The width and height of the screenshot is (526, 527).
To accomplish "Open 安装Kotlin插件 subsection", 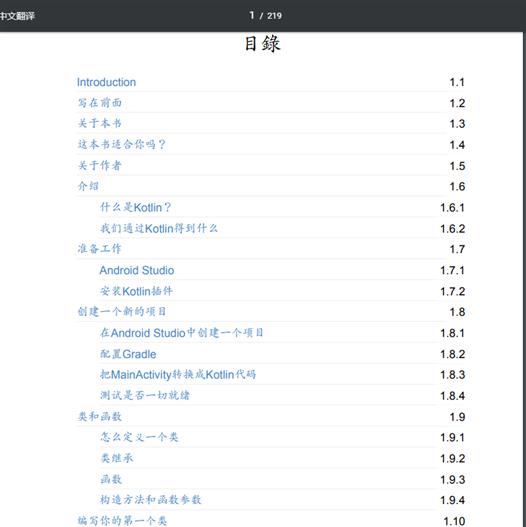I will pos(136,291).
